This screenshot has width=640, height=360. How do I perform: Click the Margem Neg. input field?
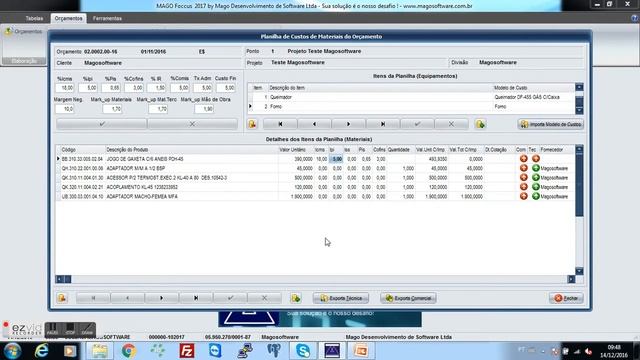point(64,109)
